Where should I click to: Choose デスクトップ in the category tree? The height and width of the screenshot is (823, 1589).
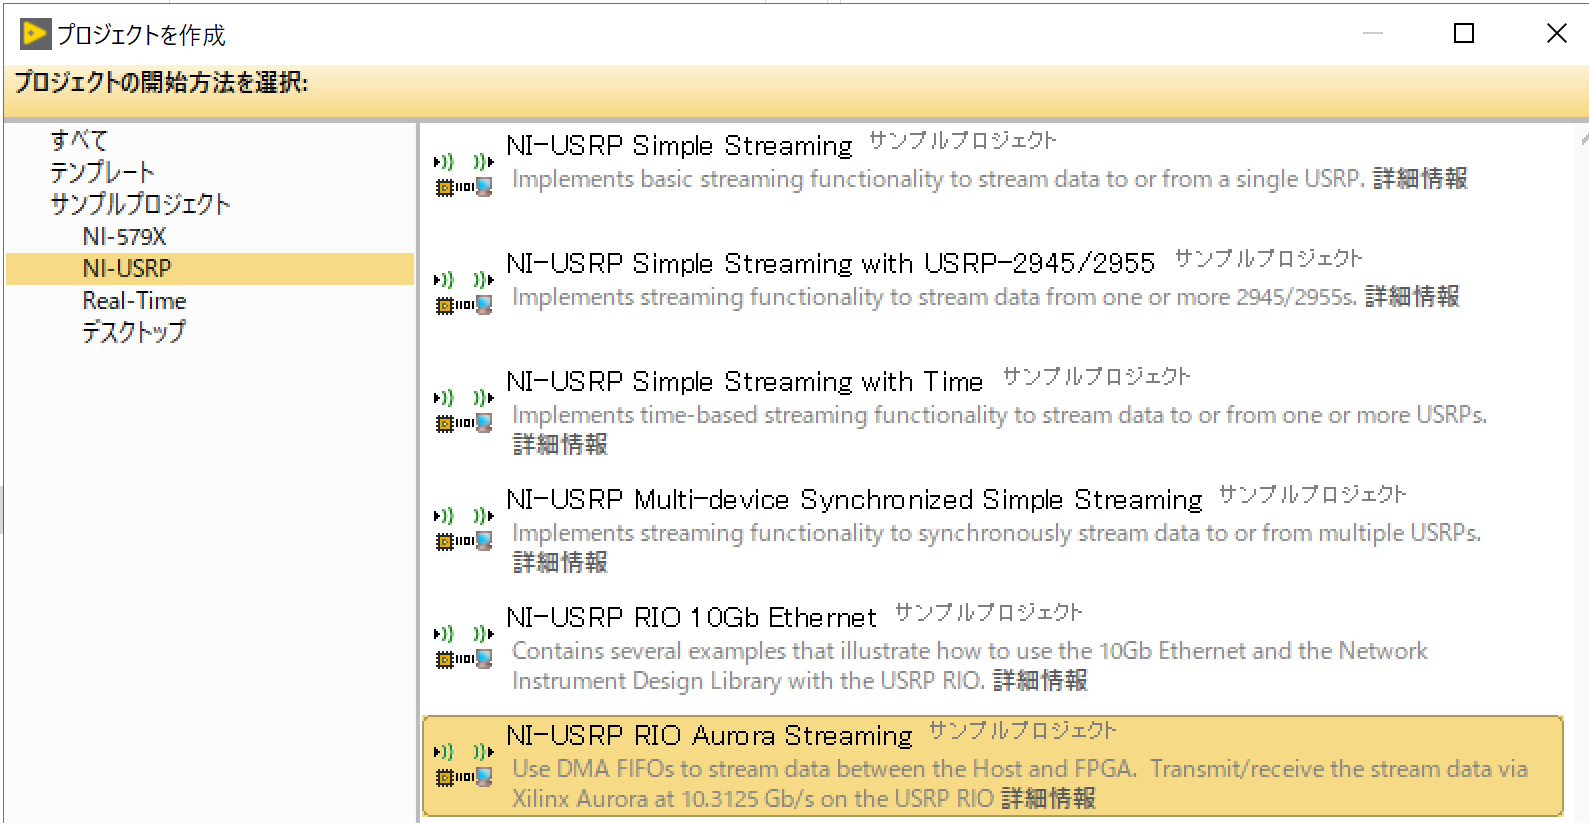(x=133, y=332)
